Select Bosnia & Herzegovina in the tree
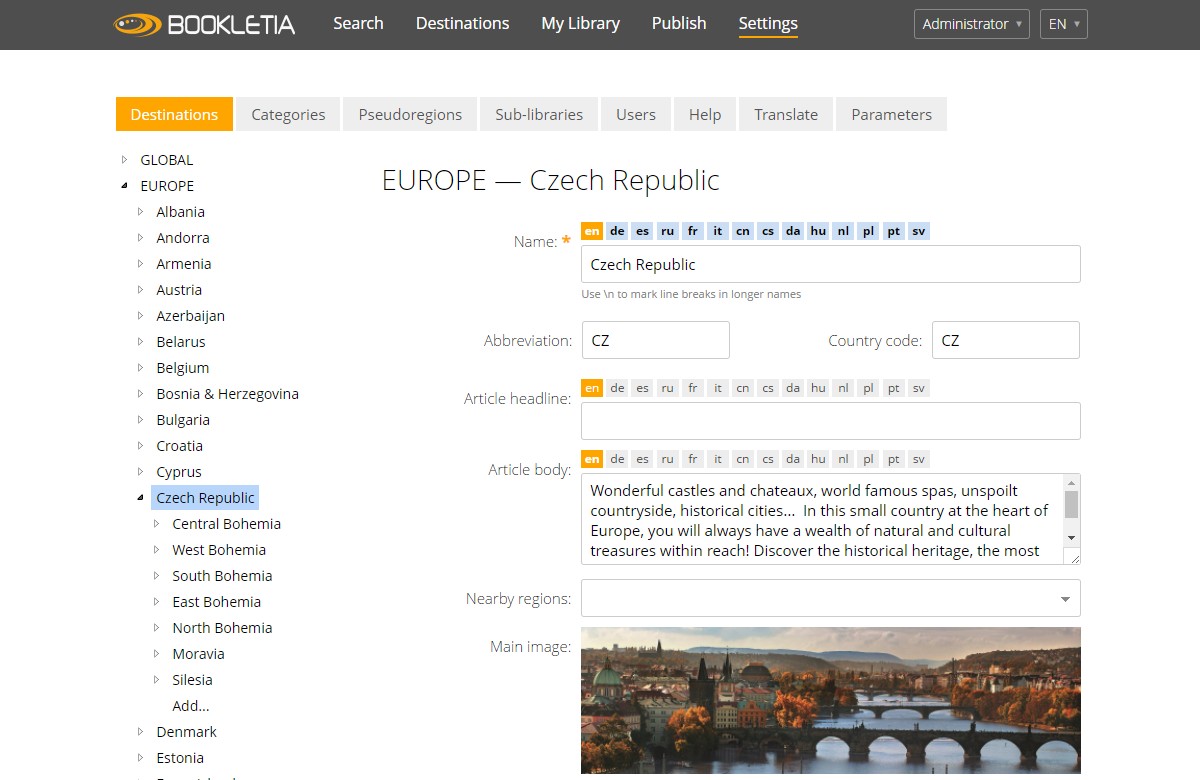This screenshot has height=780, width=1200. pos(227,394)
